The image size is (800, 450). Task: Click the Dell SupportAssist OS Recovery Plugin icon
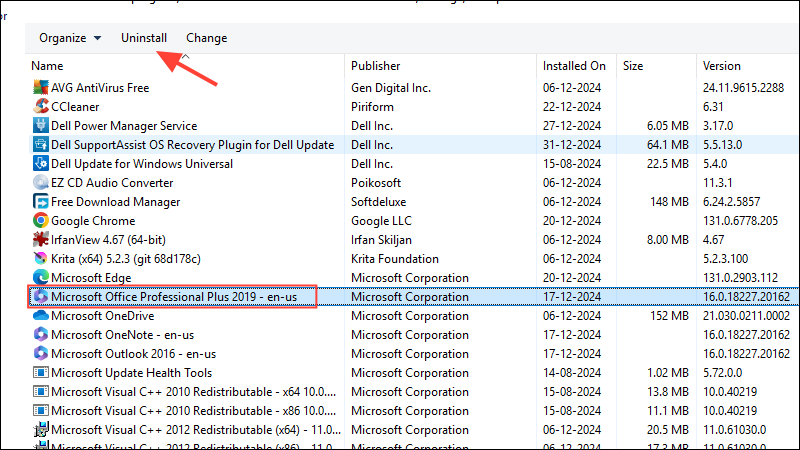[x=40, y=144]
